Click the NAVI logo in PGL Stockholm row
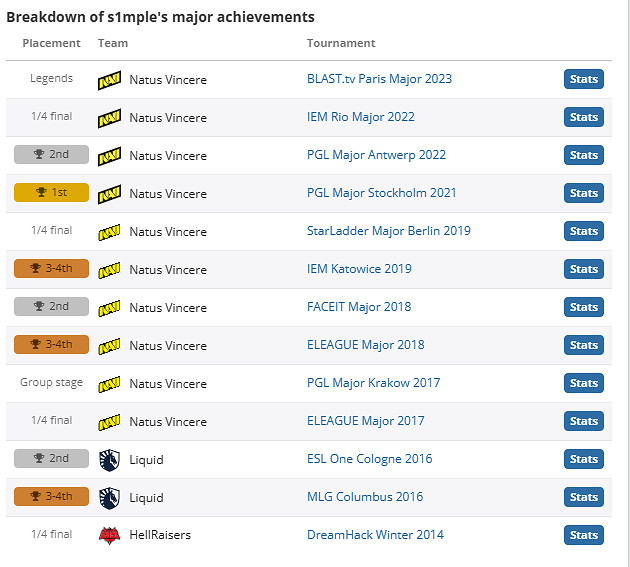Image resolution: width=630 pixels, height=567 pixels. pyautogui.click(x=109, y=193)
